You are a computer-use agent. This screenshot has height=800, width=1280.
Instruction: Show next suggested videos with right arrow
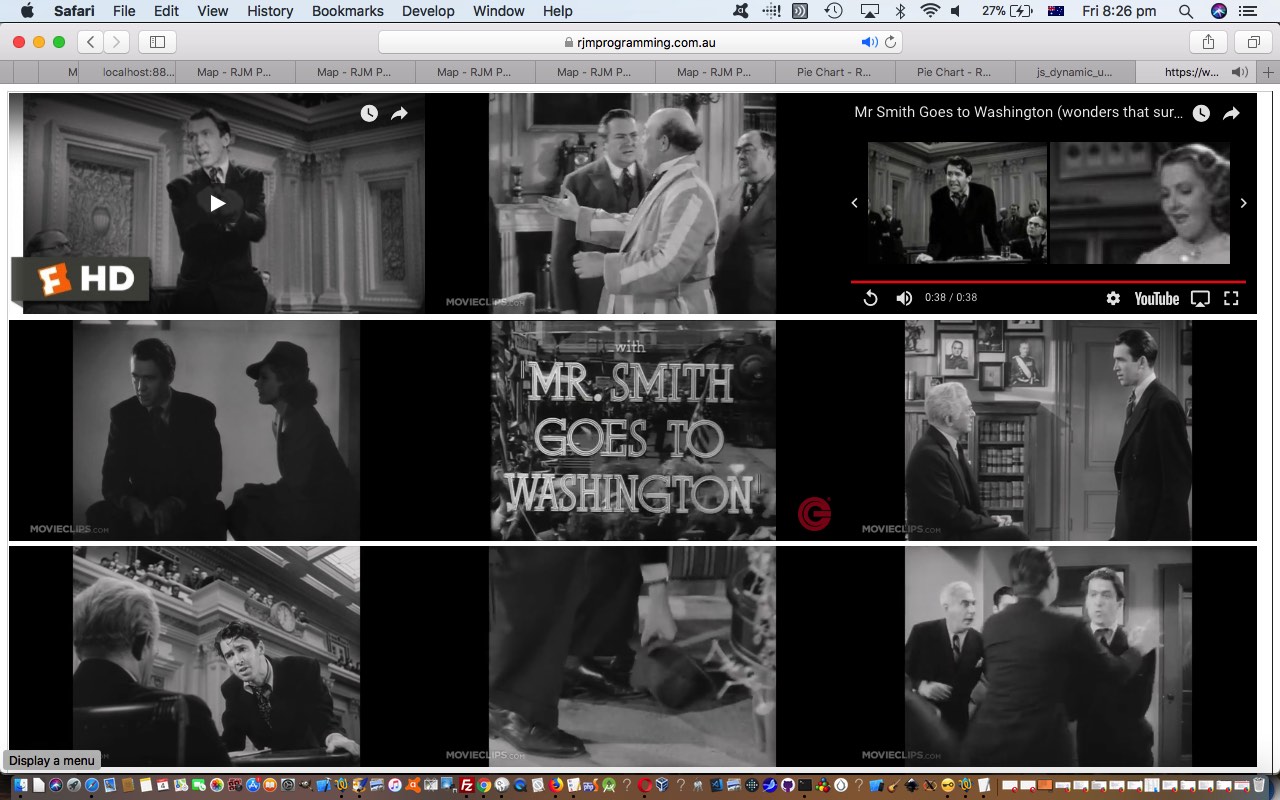click(x=1243, y=203)
